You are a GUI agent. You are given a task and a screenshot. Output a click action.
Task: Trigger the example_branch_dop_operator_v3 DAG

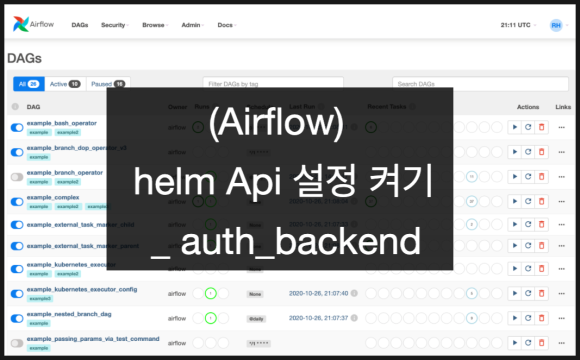click(515, 152)
